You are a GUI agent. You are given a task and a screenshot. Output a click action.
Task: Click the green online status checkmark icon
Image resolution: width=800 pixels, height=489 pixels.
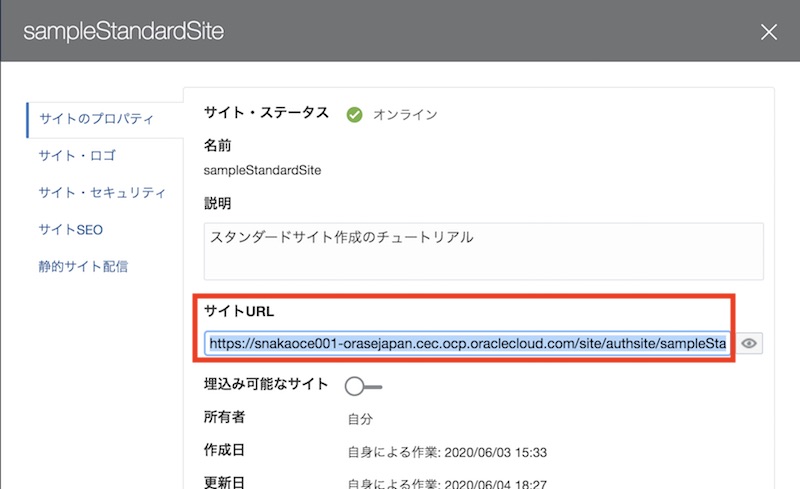pyautogui.click(x=354, y=114)
